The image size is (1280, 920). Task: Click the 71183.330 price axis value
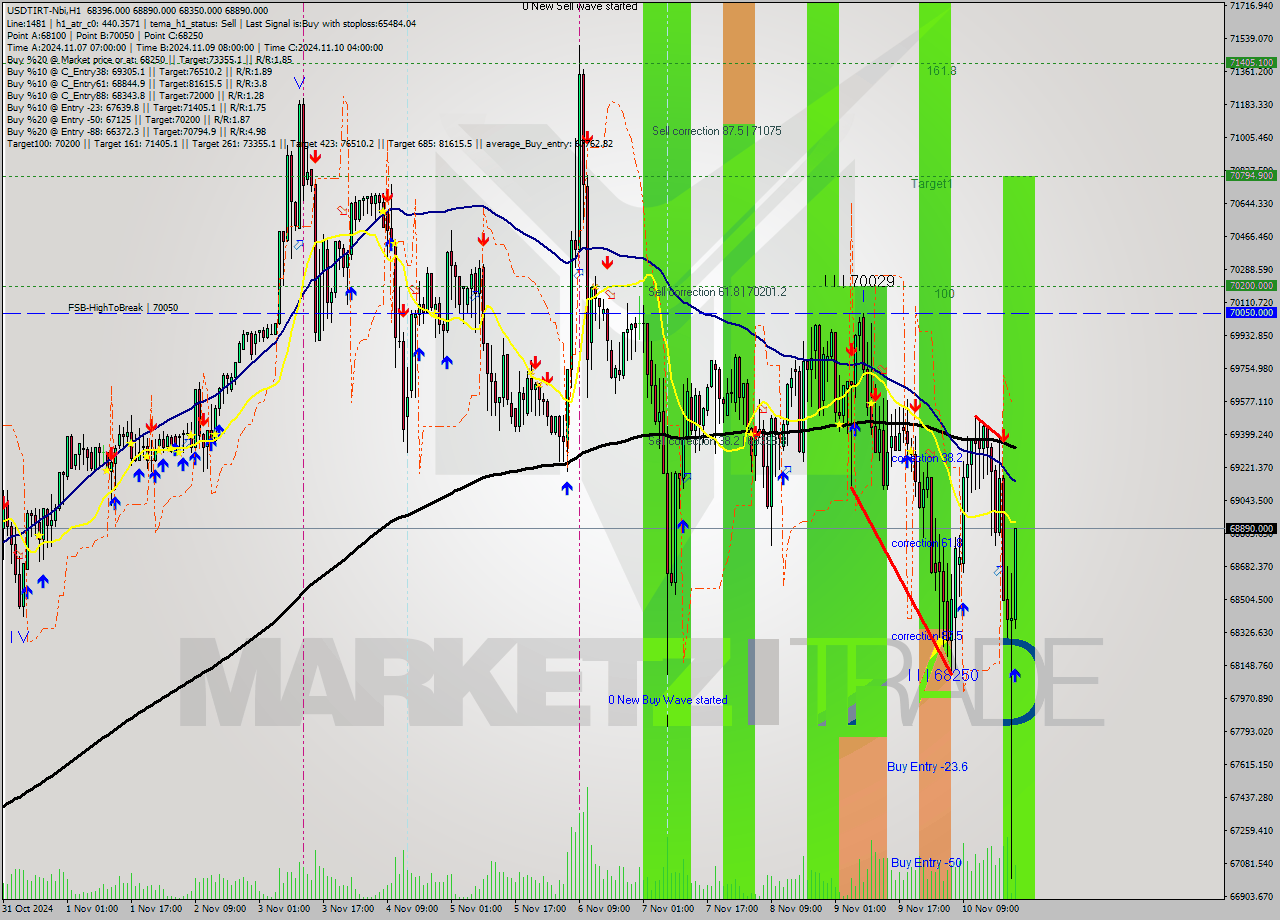[x=1251, y=104]
